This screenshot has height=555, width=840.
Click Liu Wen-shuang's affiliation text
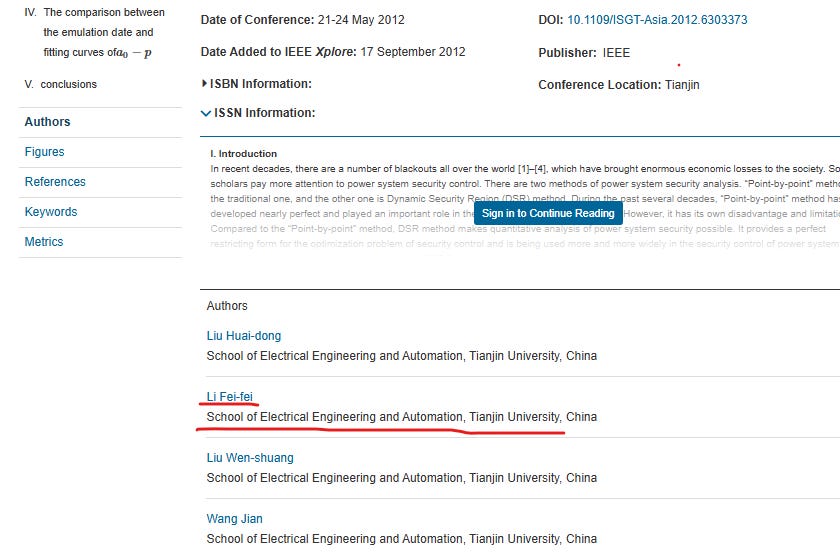tap(402, 478)
